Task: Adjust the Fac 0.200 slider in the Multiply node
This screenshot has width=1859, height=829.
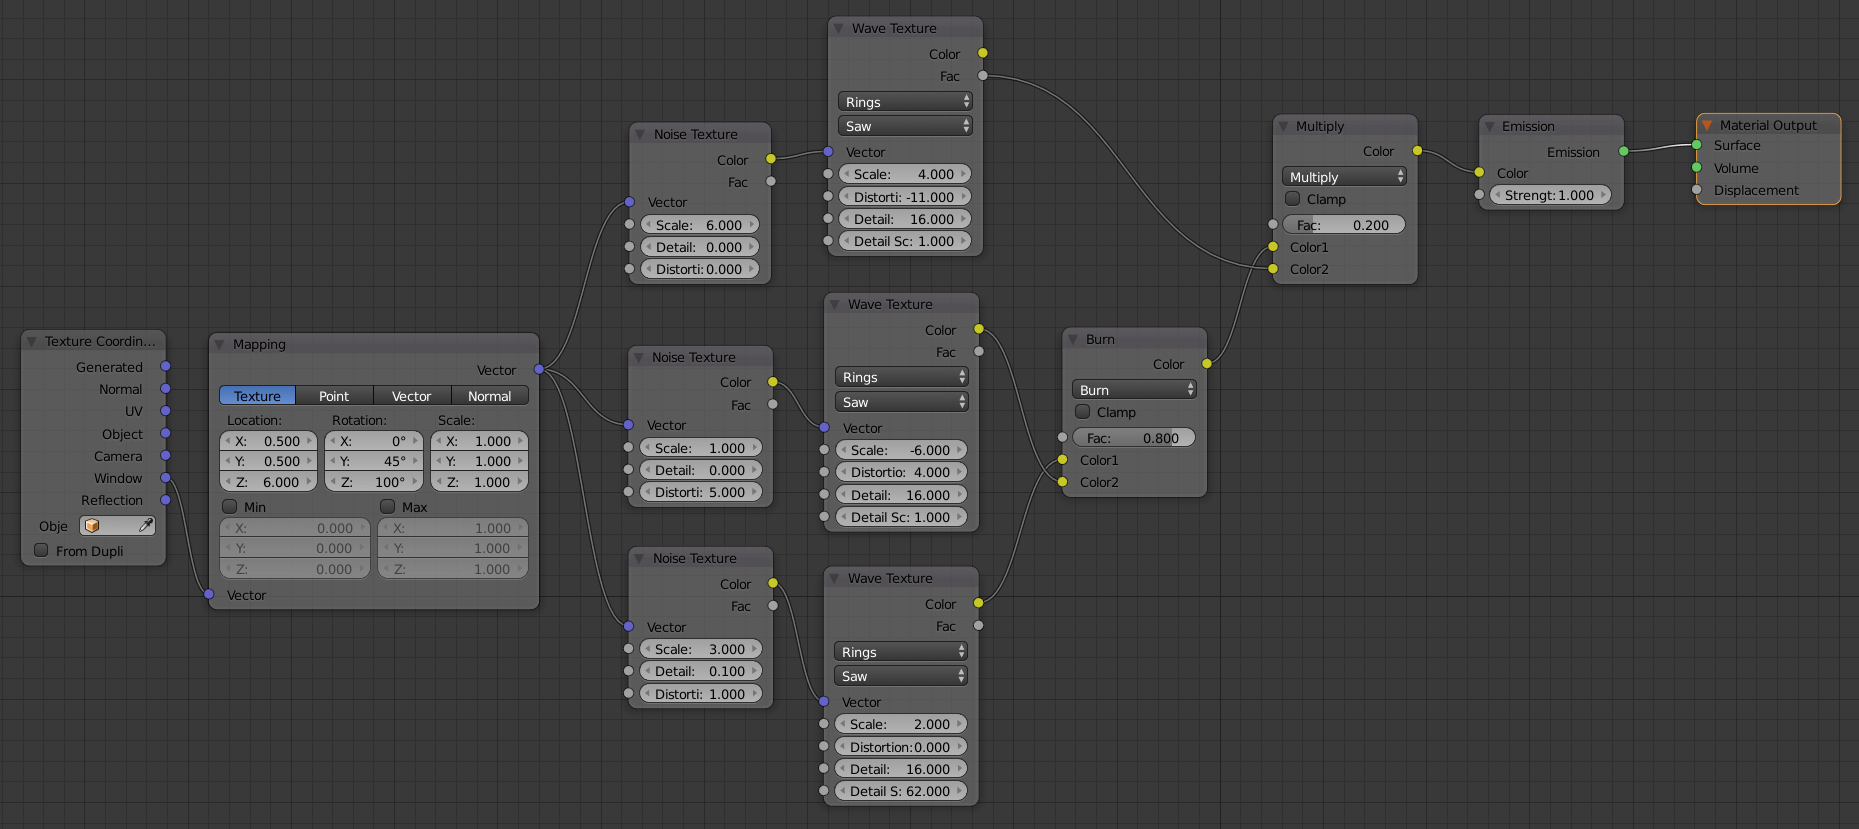Action: coord(1344,225)
